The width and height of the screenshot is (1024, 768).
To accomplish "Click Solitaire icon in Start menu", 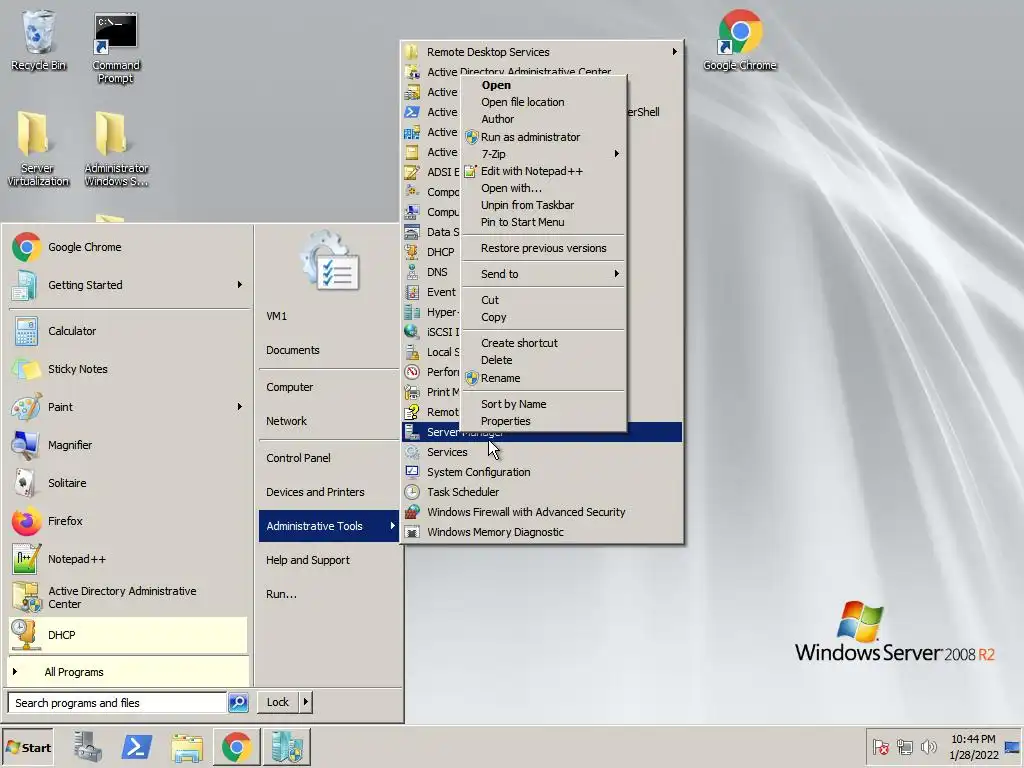I will coord(25,483).
